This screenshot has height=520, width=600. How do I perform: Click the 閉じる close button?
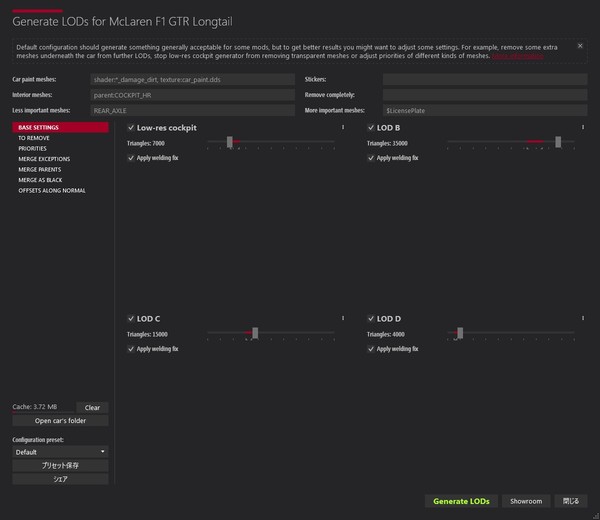pos(571,501)
